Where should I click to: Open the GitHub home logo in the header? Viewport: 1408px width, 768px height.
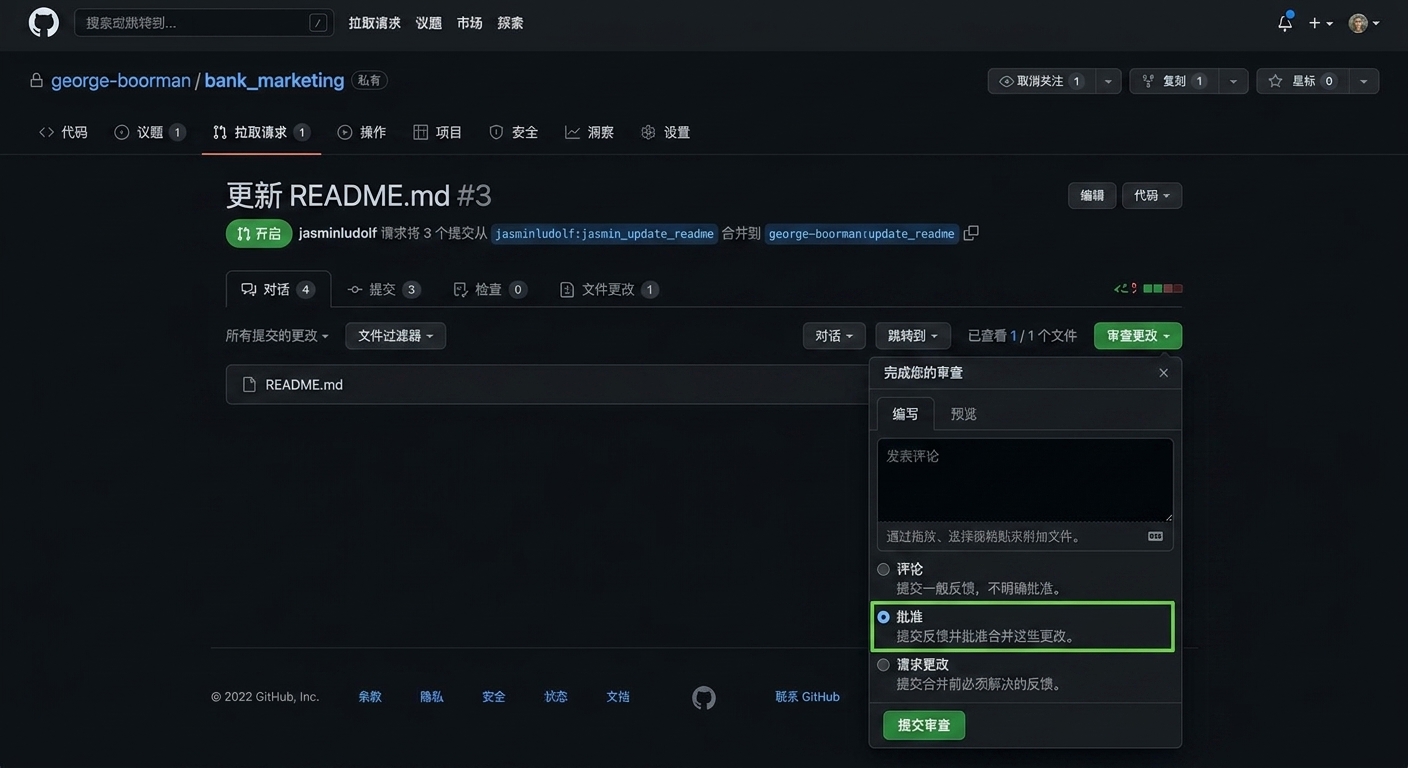tap(44, 22)
